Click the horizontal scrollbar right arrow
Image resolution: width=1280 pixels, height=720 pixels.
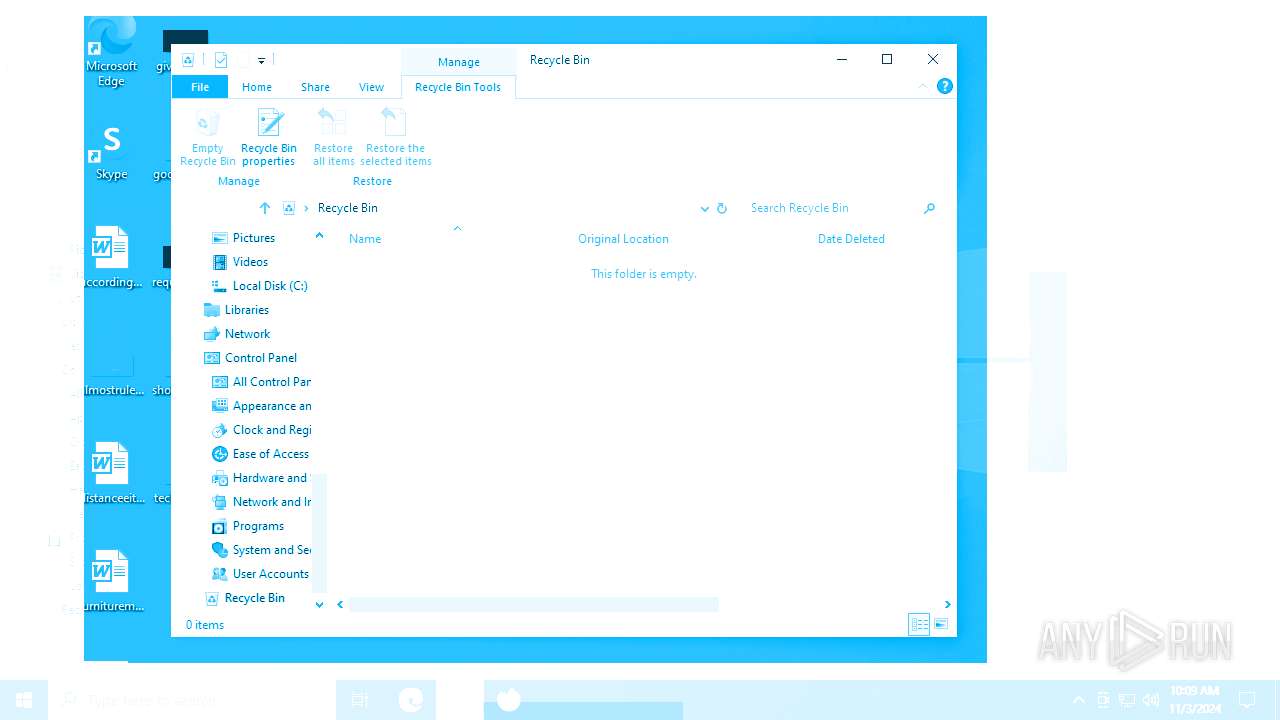tap(947, 604)
